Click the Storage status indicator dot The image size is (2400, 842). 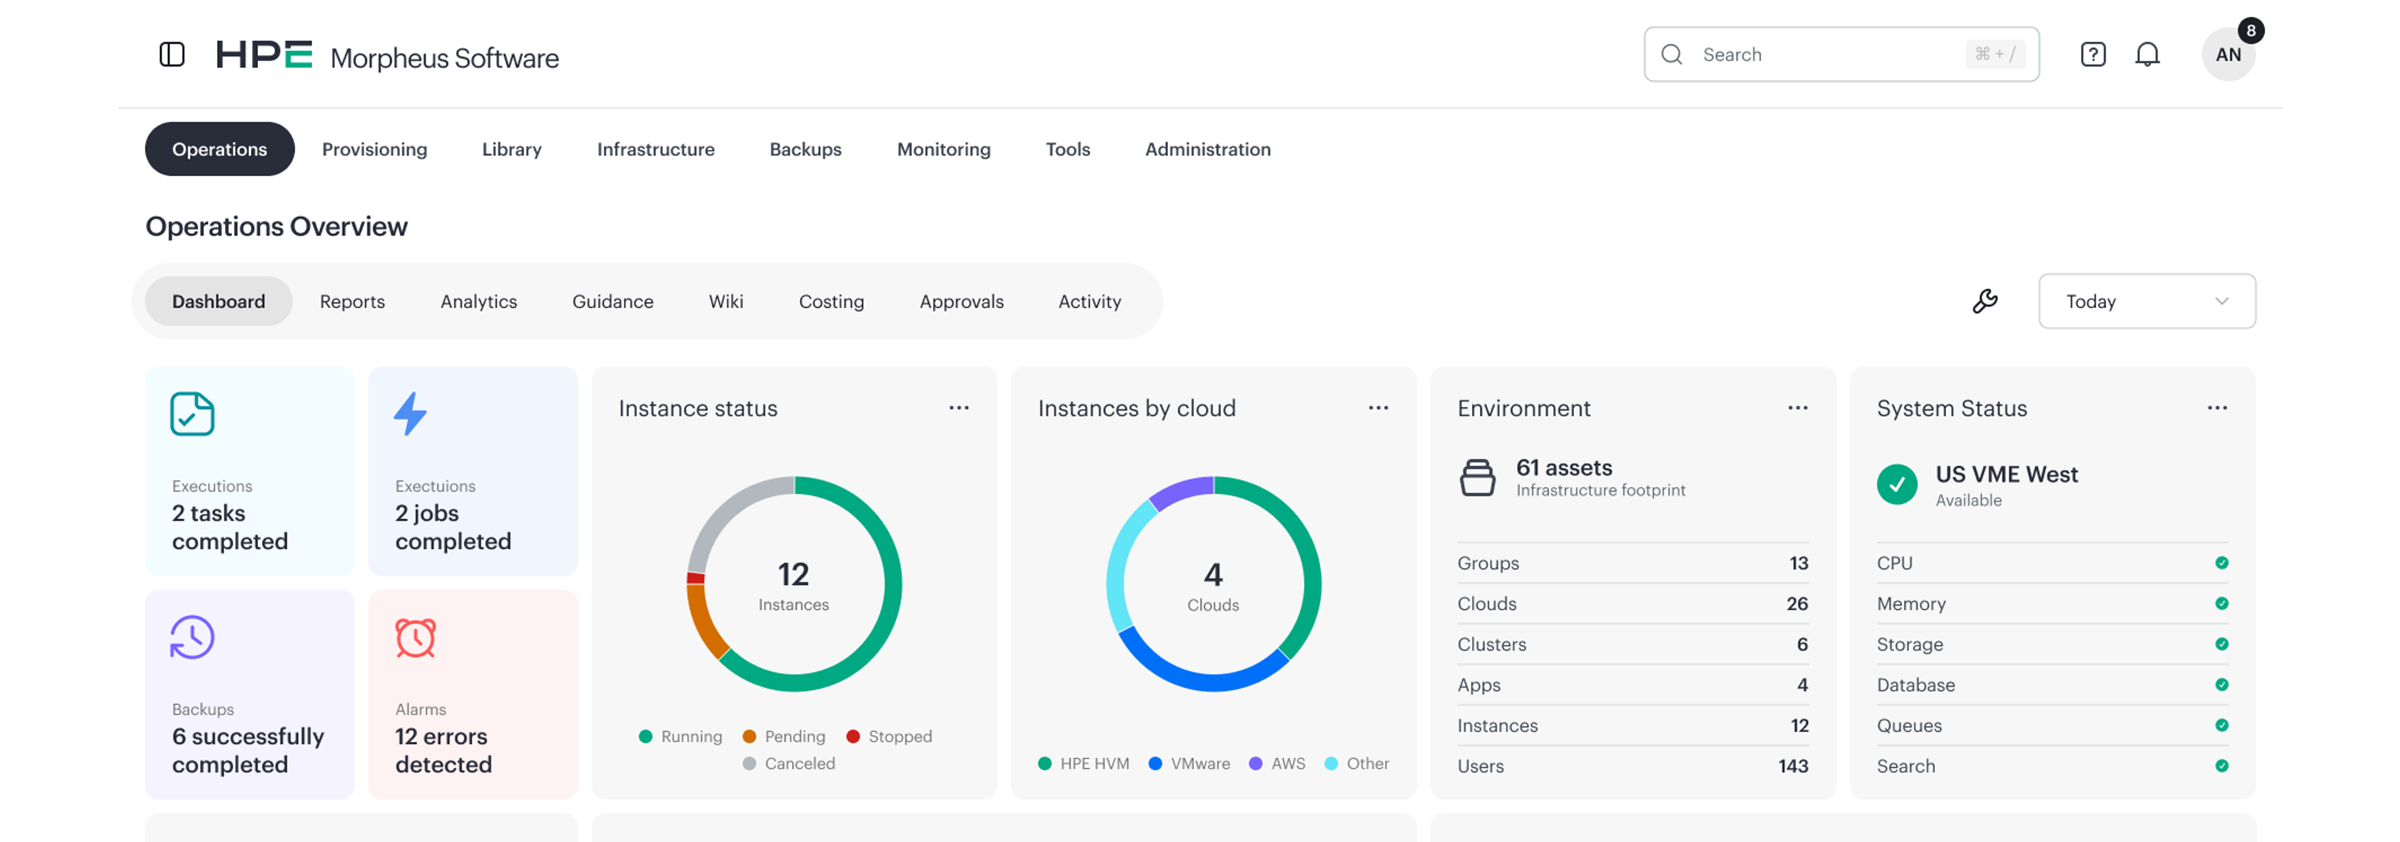(x=2221, y=644)
